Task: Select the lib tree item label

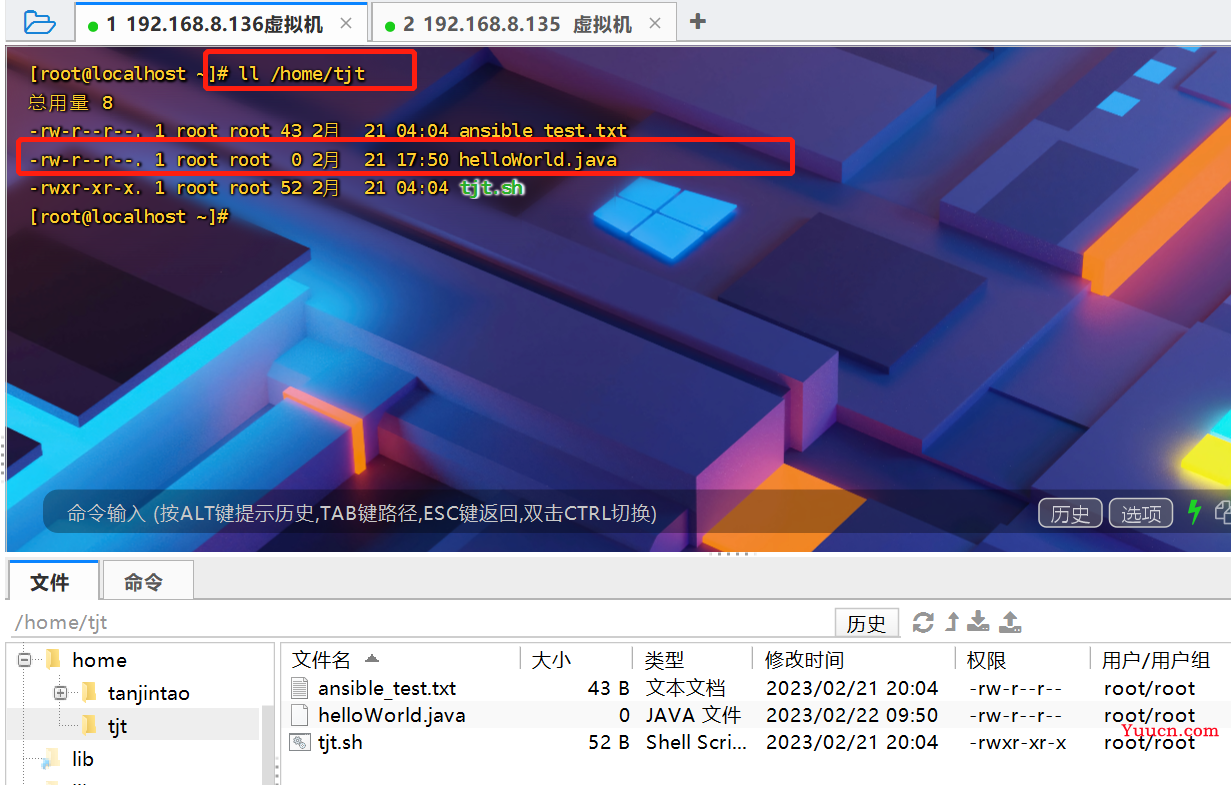Action: [x=83, y=759]
